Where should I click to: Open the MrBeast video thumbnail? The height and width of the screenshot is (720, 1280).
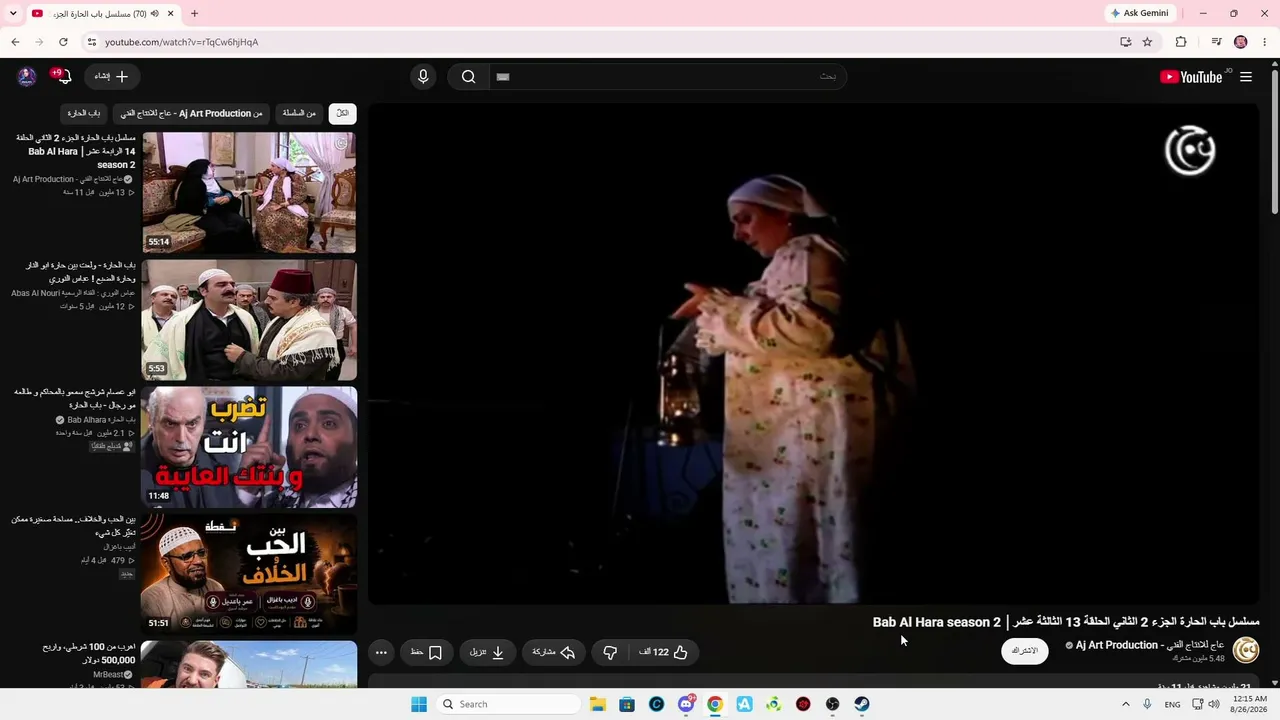click(249, 664)
